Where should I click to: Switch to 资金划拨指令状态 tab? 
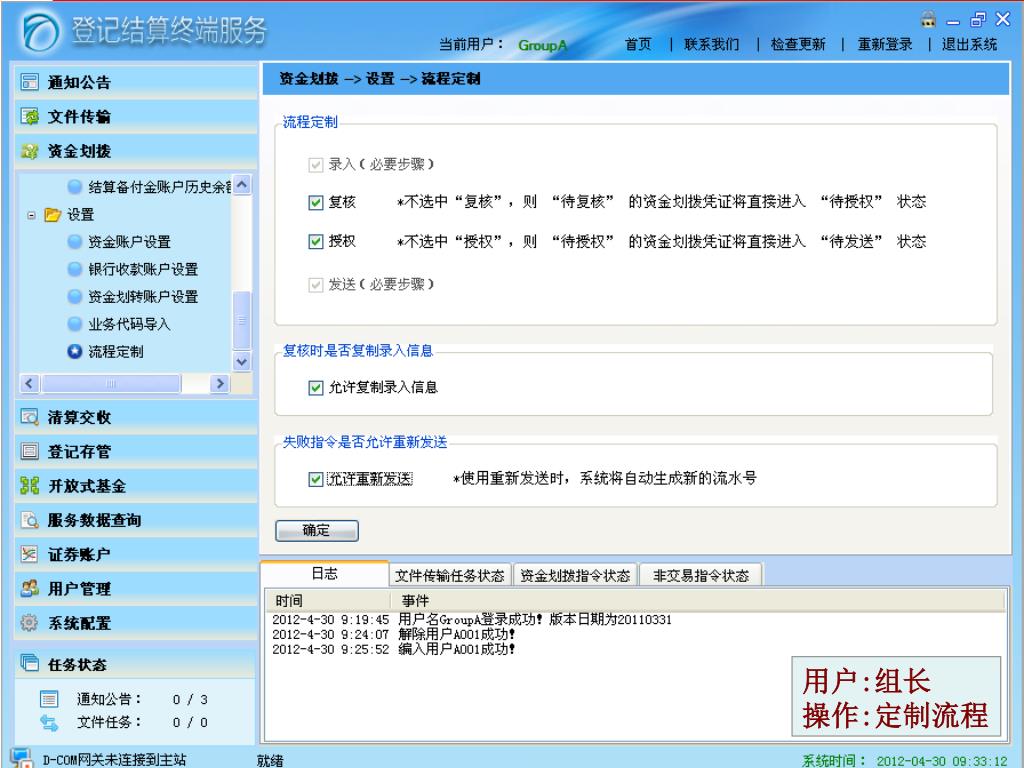pyautogui.click(x=575, y=575)
